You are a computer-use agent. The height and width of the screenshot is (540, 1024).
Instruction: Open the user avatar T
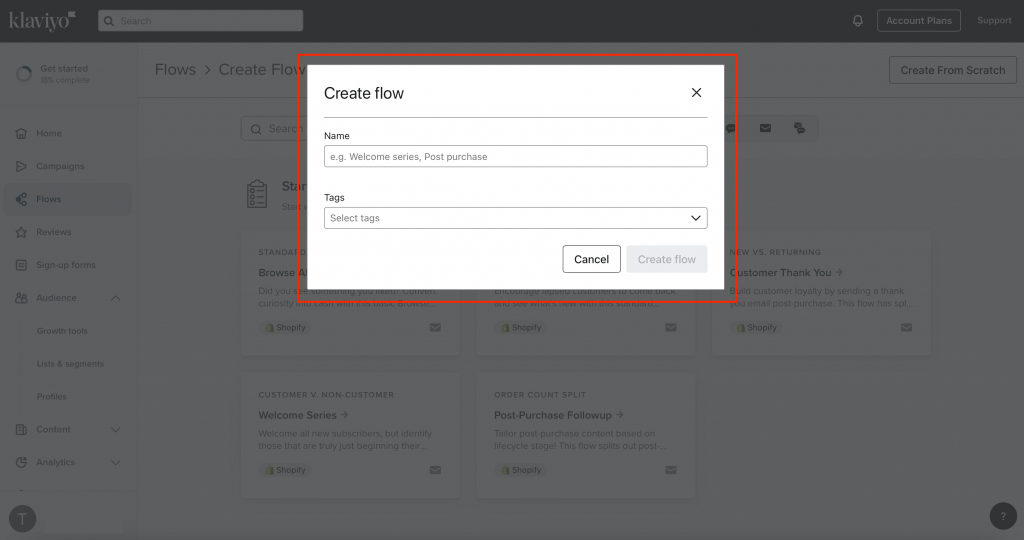[22, 519]
